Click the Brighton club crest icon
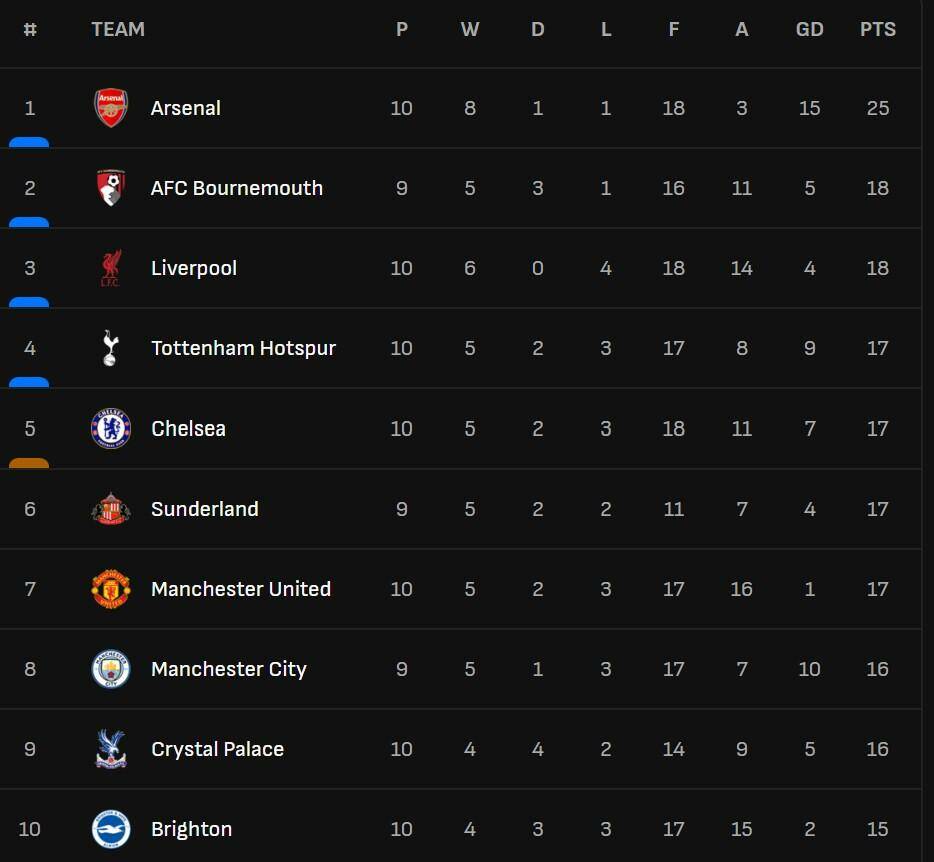Screen dimensions: 934x862 coord(111,829)
